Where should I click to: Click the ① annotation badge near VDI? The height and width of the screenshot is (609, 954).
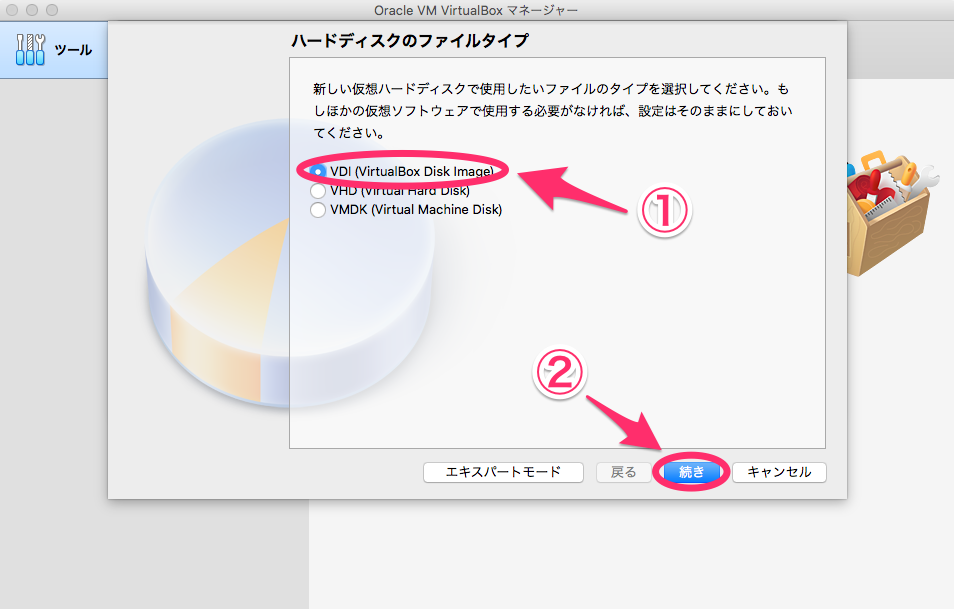pos(665,211)
